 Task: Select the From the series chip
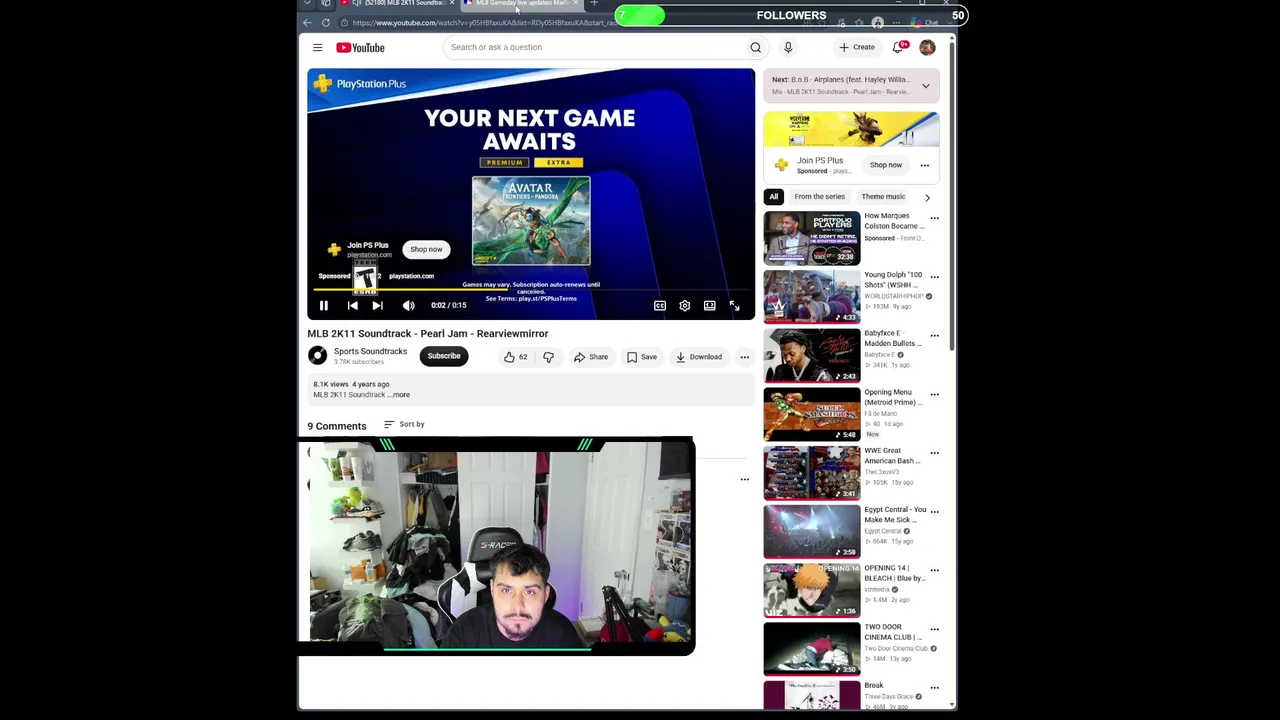(819, 197)
